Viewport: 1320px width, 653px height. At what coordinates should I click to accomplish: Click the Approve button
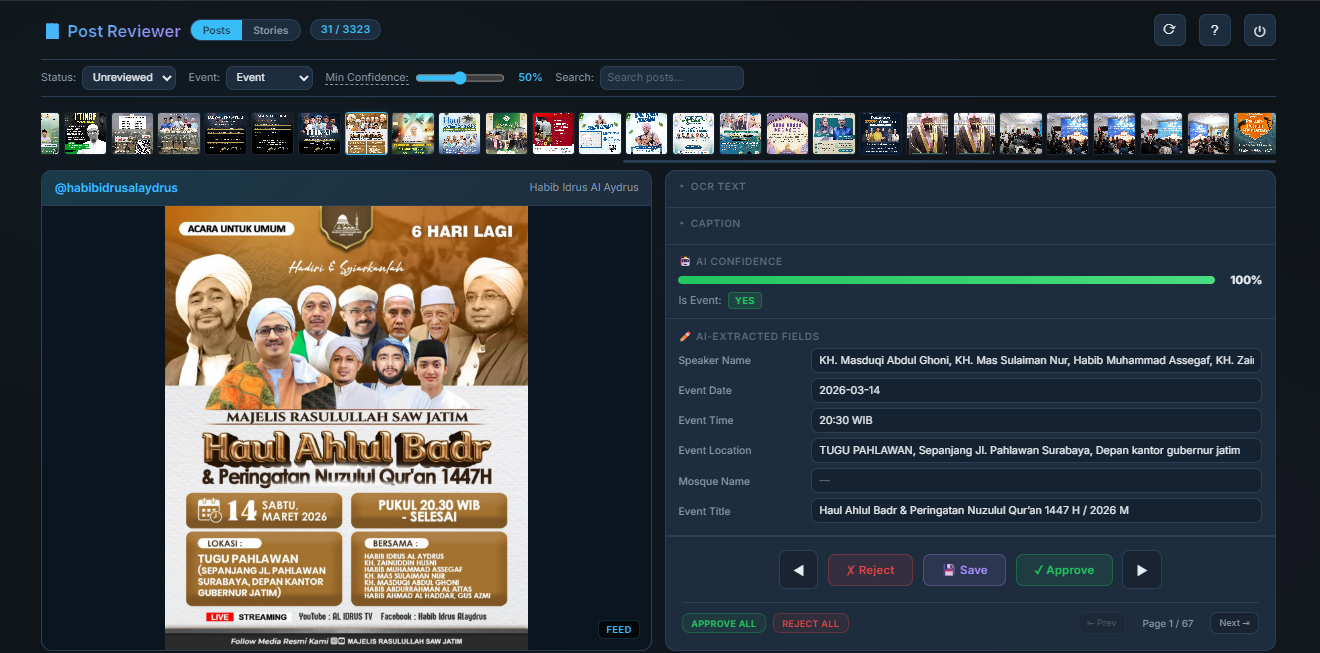[1063, 570]
